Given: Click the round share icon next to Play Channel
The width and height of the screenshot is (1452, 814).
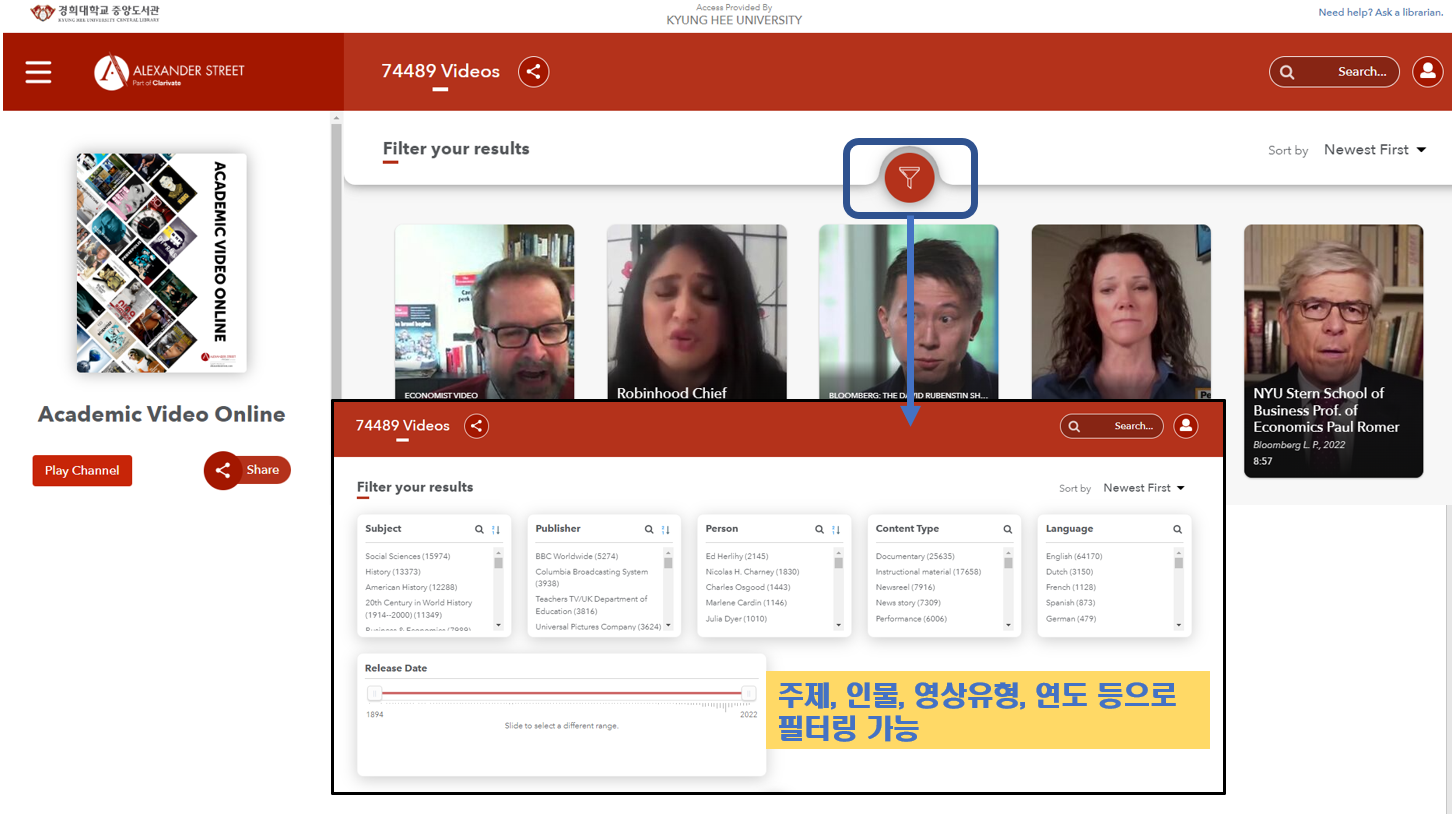Looking at the screenshot, I should click(223, 470).
